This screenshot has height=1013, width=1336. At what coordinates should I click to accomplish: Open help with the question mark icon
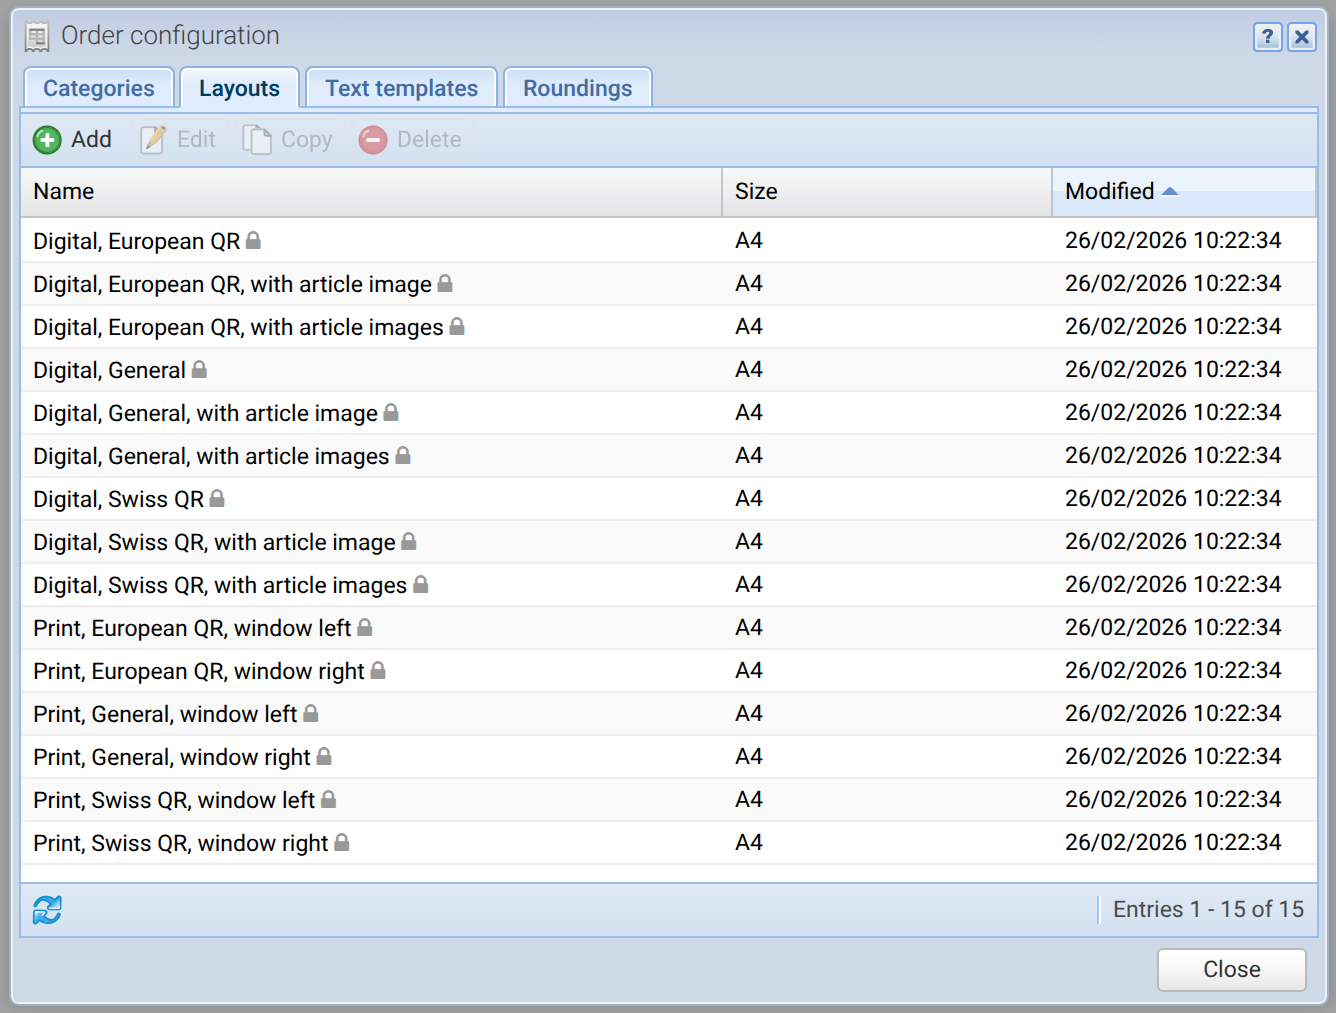[x=1268, y=37]
